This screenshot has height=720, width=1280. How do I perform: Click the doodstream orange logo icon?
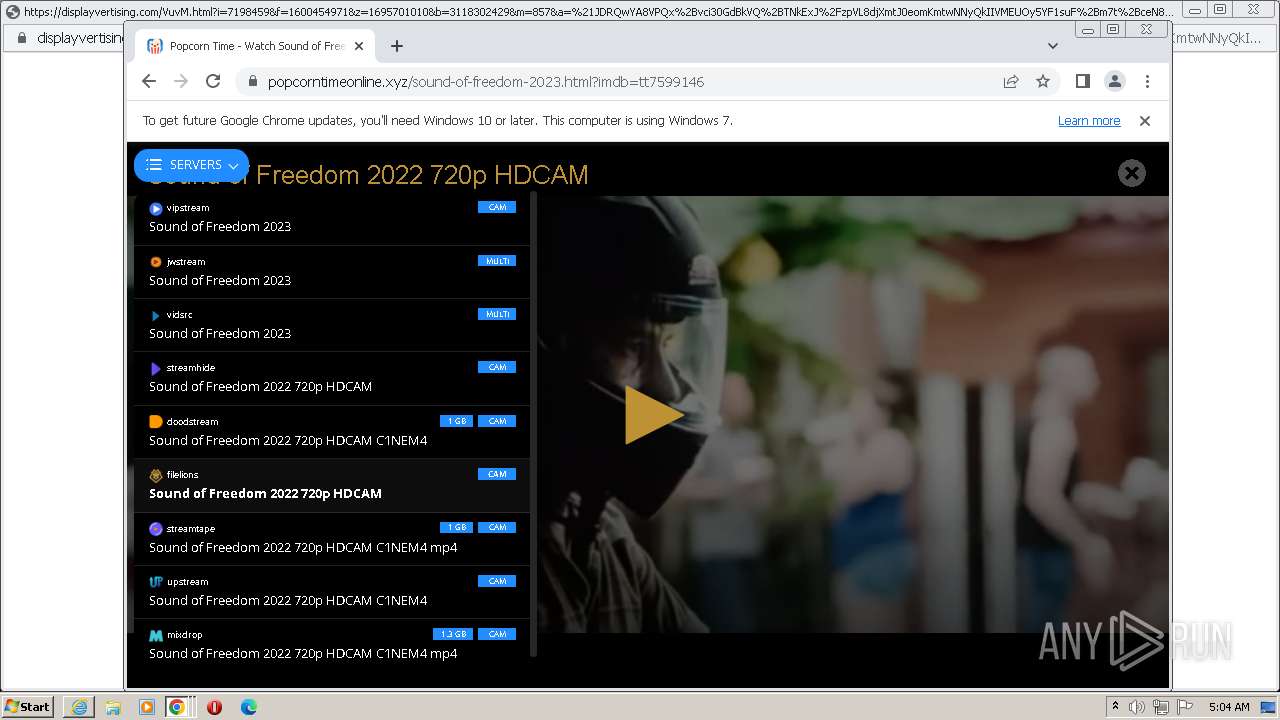[x=156, y=422]
